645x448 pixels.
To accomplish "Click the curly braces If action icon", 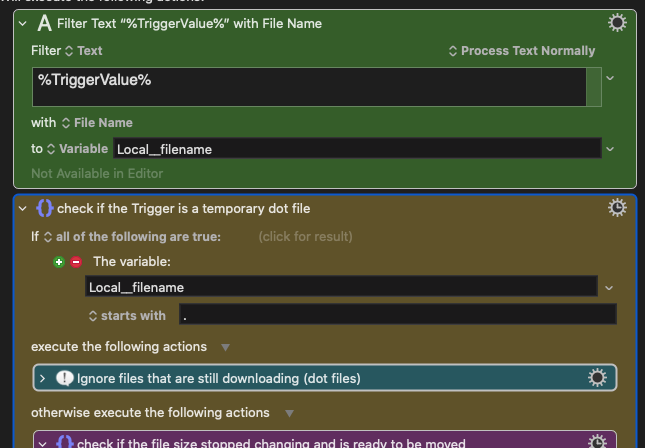I will point(44,208).
